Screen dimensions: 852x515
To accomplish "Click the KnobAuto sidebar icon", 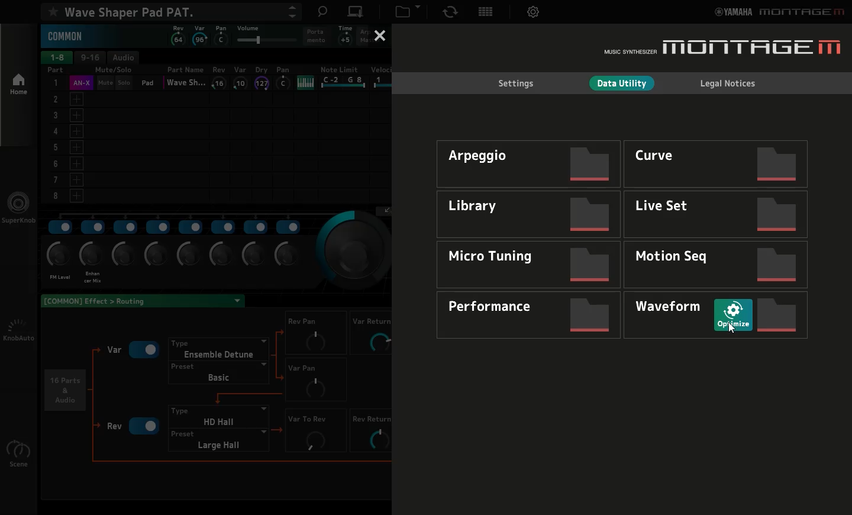I will (16, 330).
